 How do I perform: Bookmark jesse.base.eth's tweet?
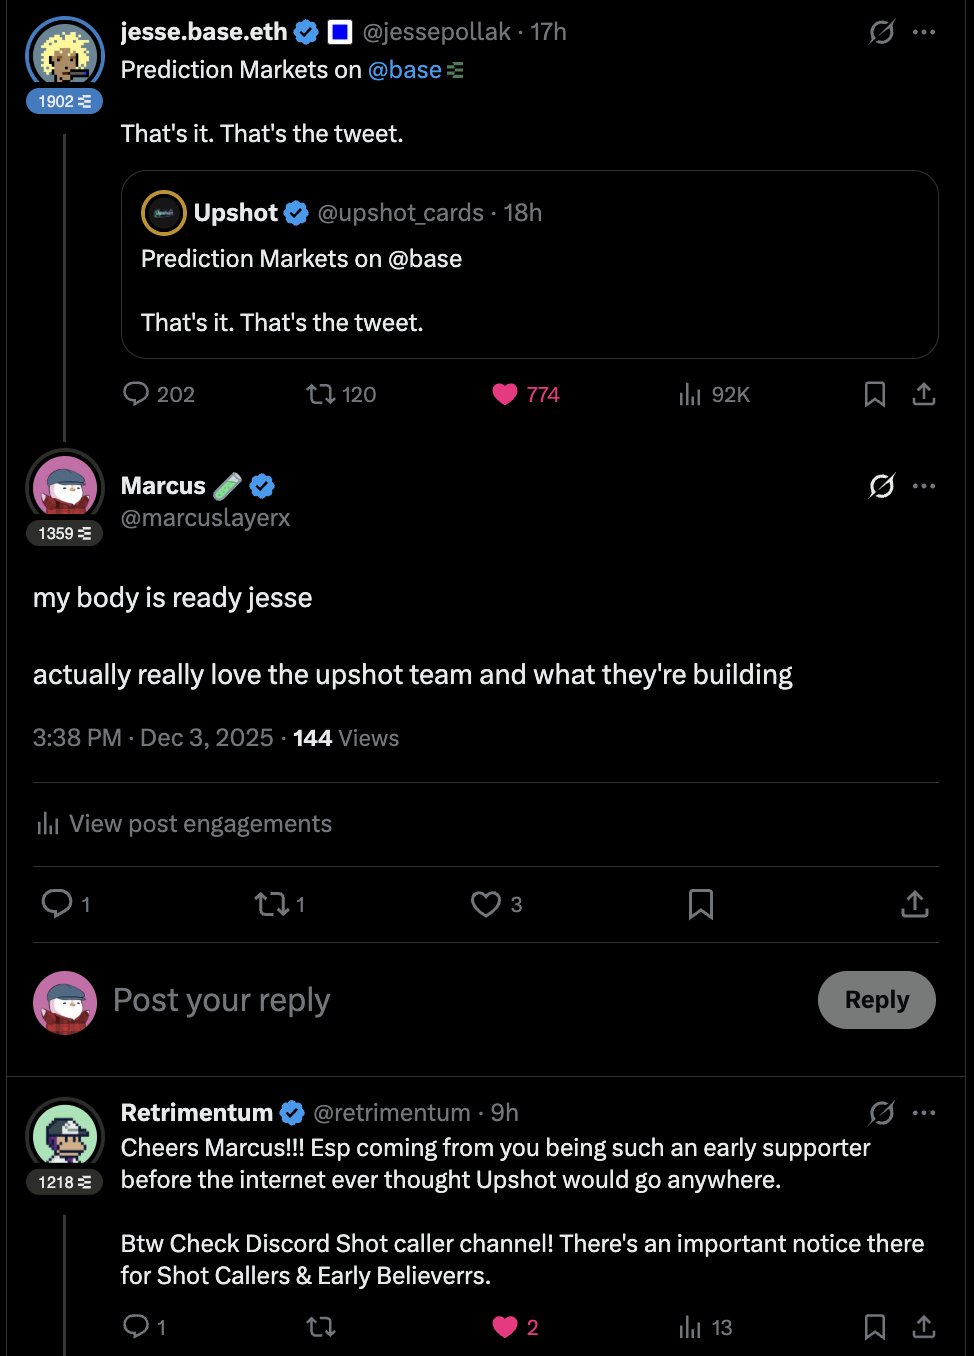(874, 394)
